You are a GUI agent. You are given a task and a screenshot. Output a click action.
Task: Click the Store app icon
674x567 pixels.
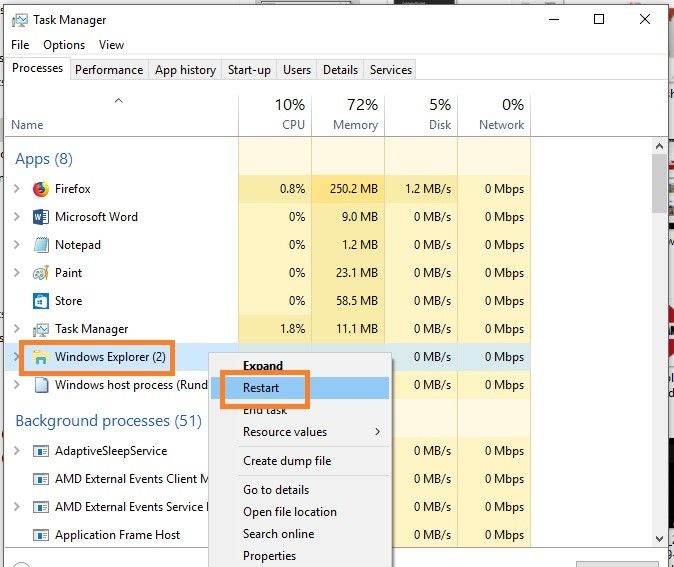41,301
